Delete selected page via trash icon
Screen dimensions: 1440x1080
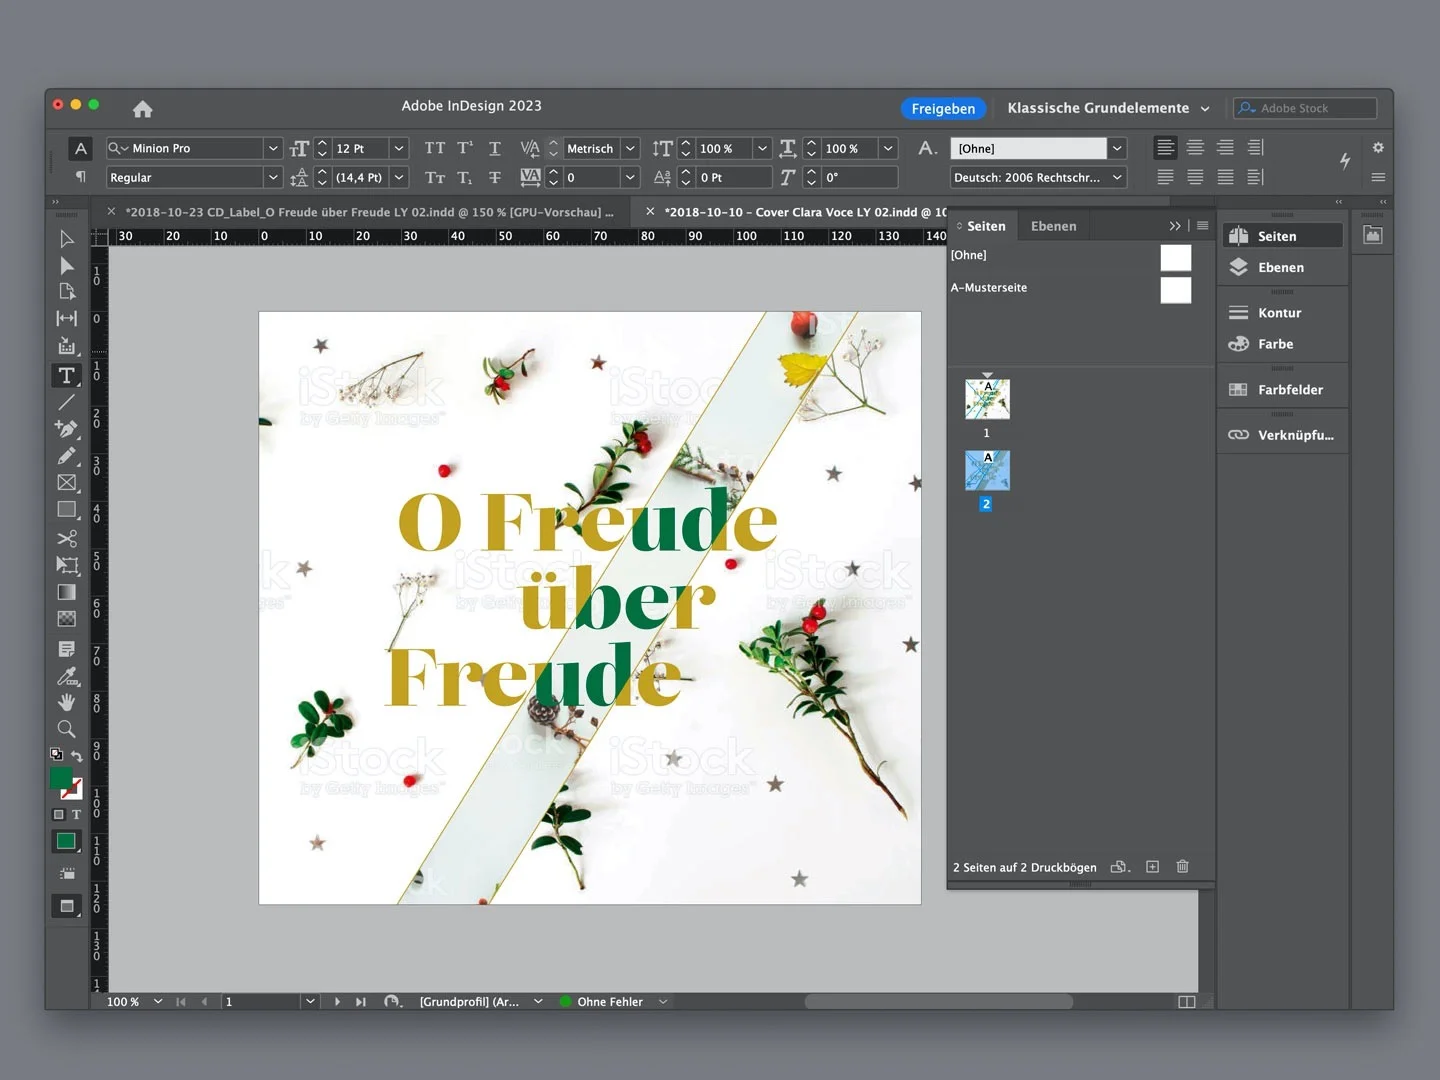click(1182, 866)
